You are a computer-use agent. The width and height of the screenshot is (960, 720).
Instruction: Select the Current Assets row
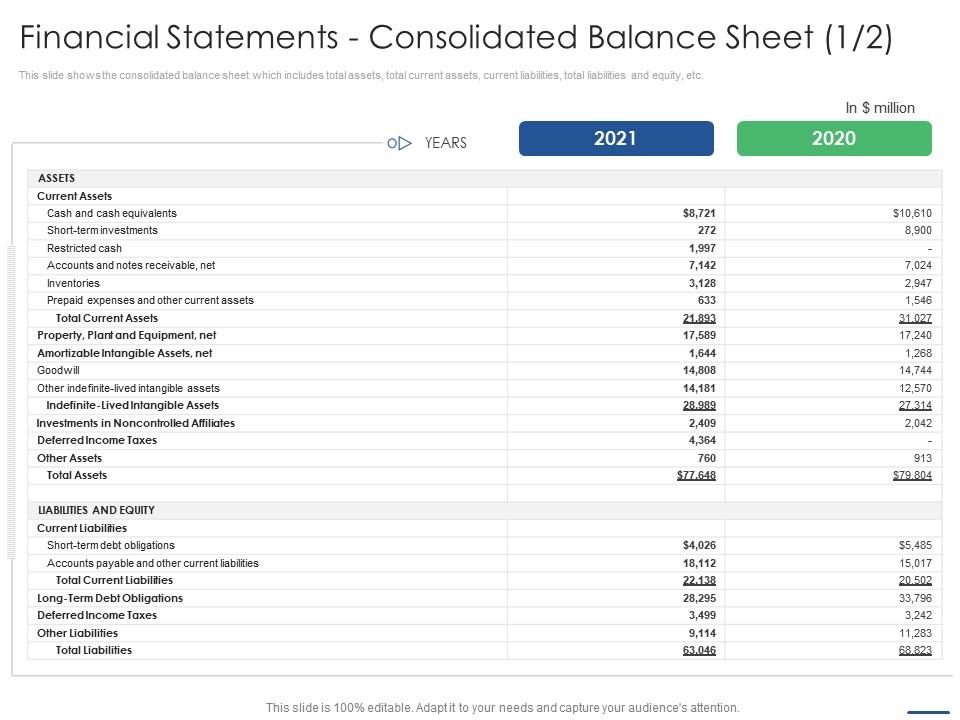click(75, 195)
